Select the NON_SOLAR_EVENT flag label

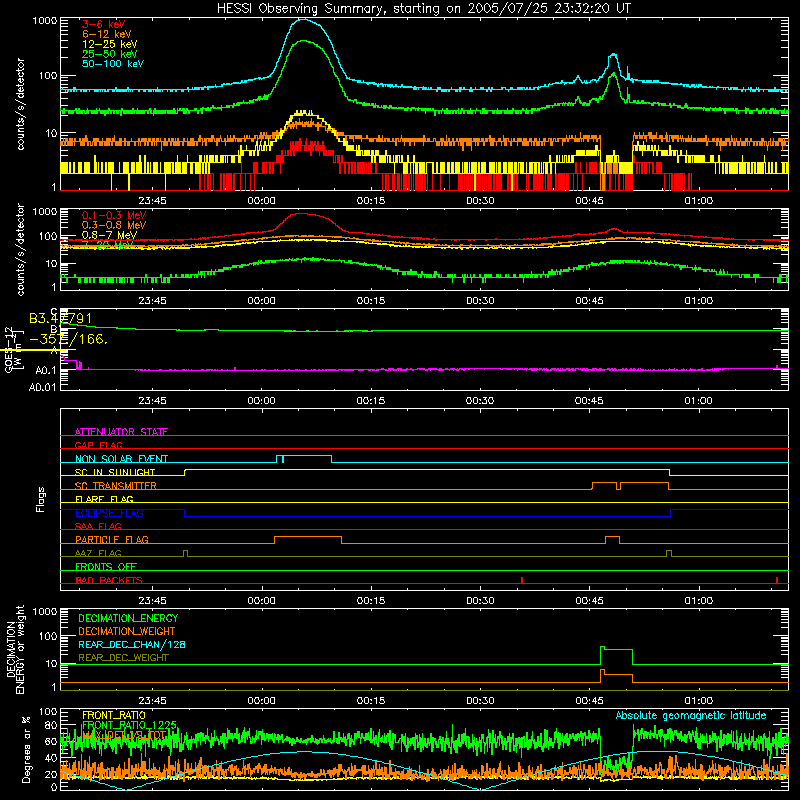[x=121, y=459]
